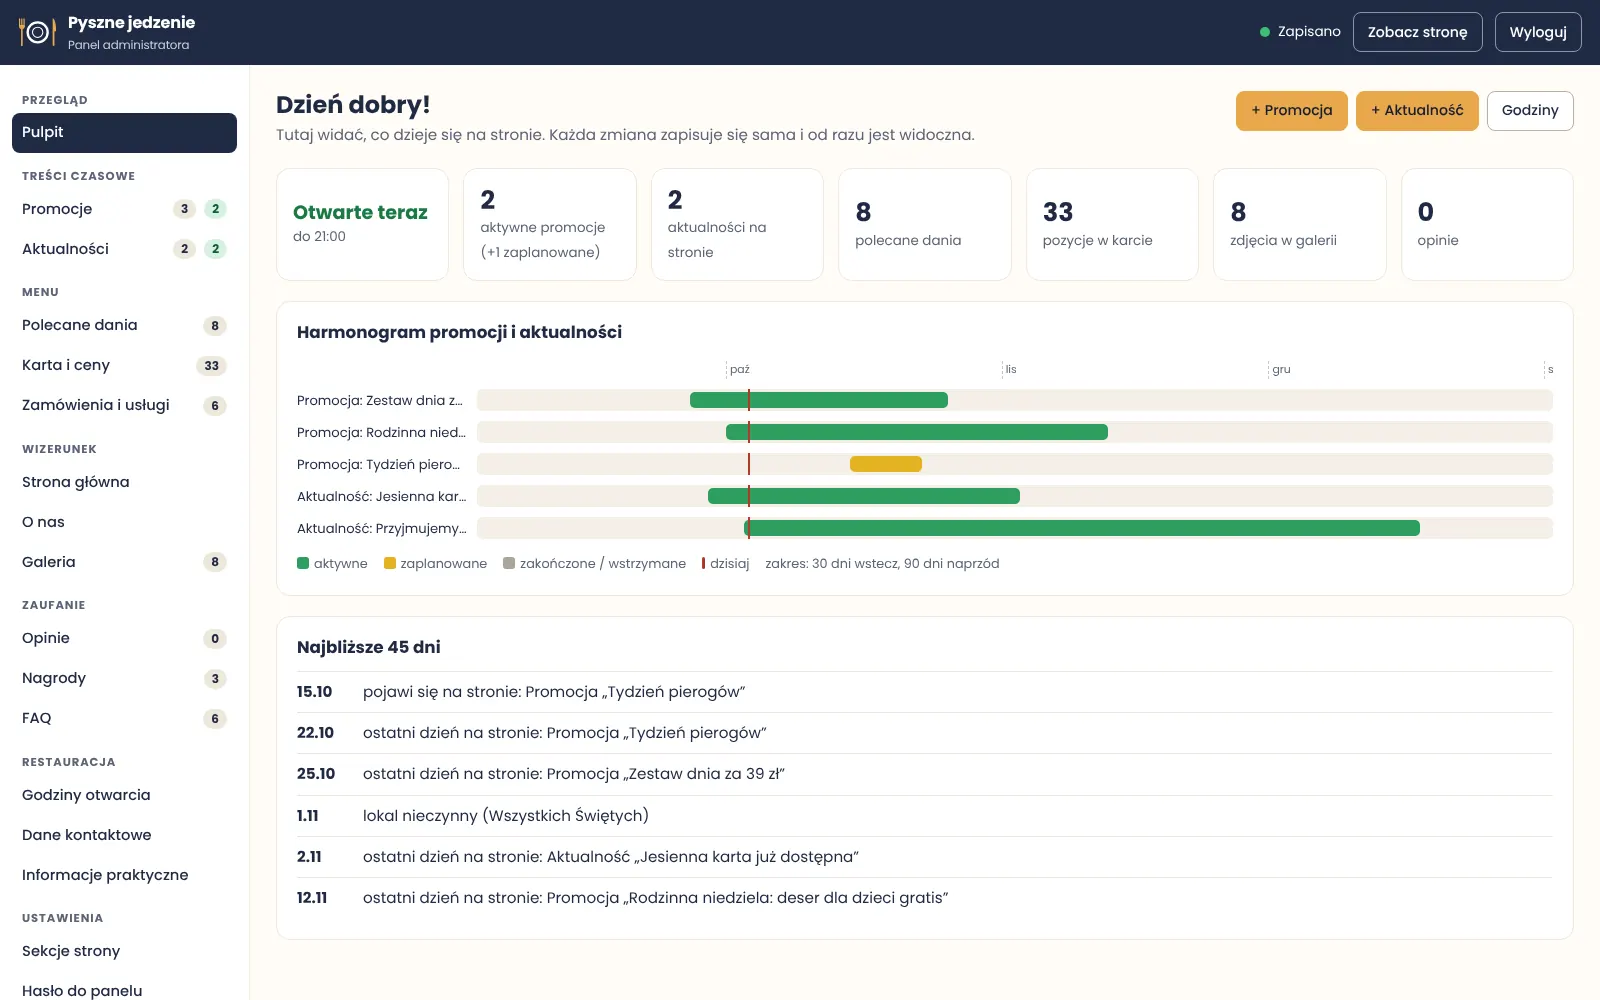Image resolution: width=1600 pixels, height=1000 pixels.
Task: Click the green aktywne legend swatch
Action: coord(303,563)
